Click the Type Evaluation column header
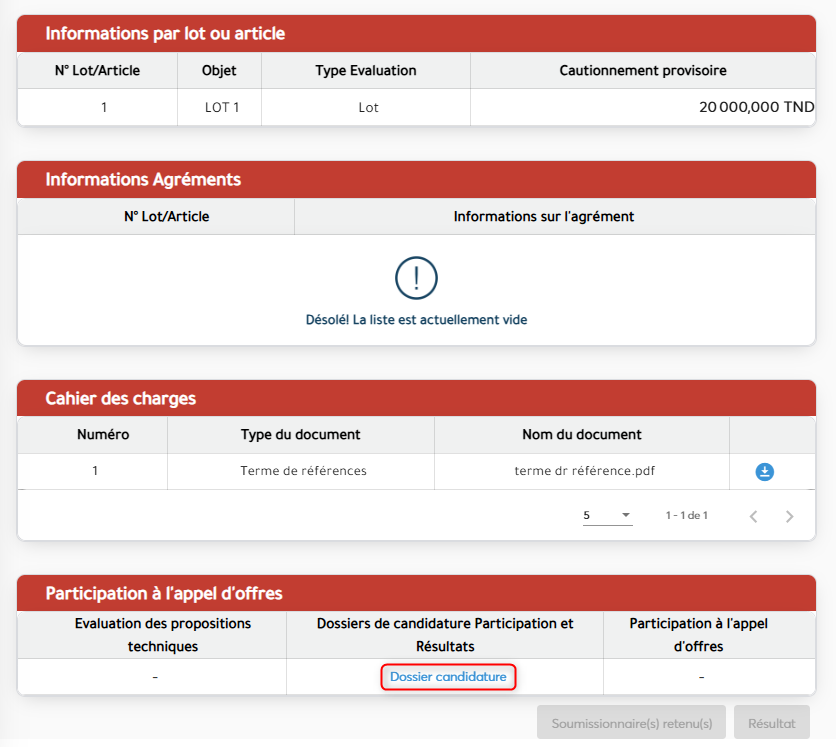This screenshot has height=747, width=836. pos(366,71)
